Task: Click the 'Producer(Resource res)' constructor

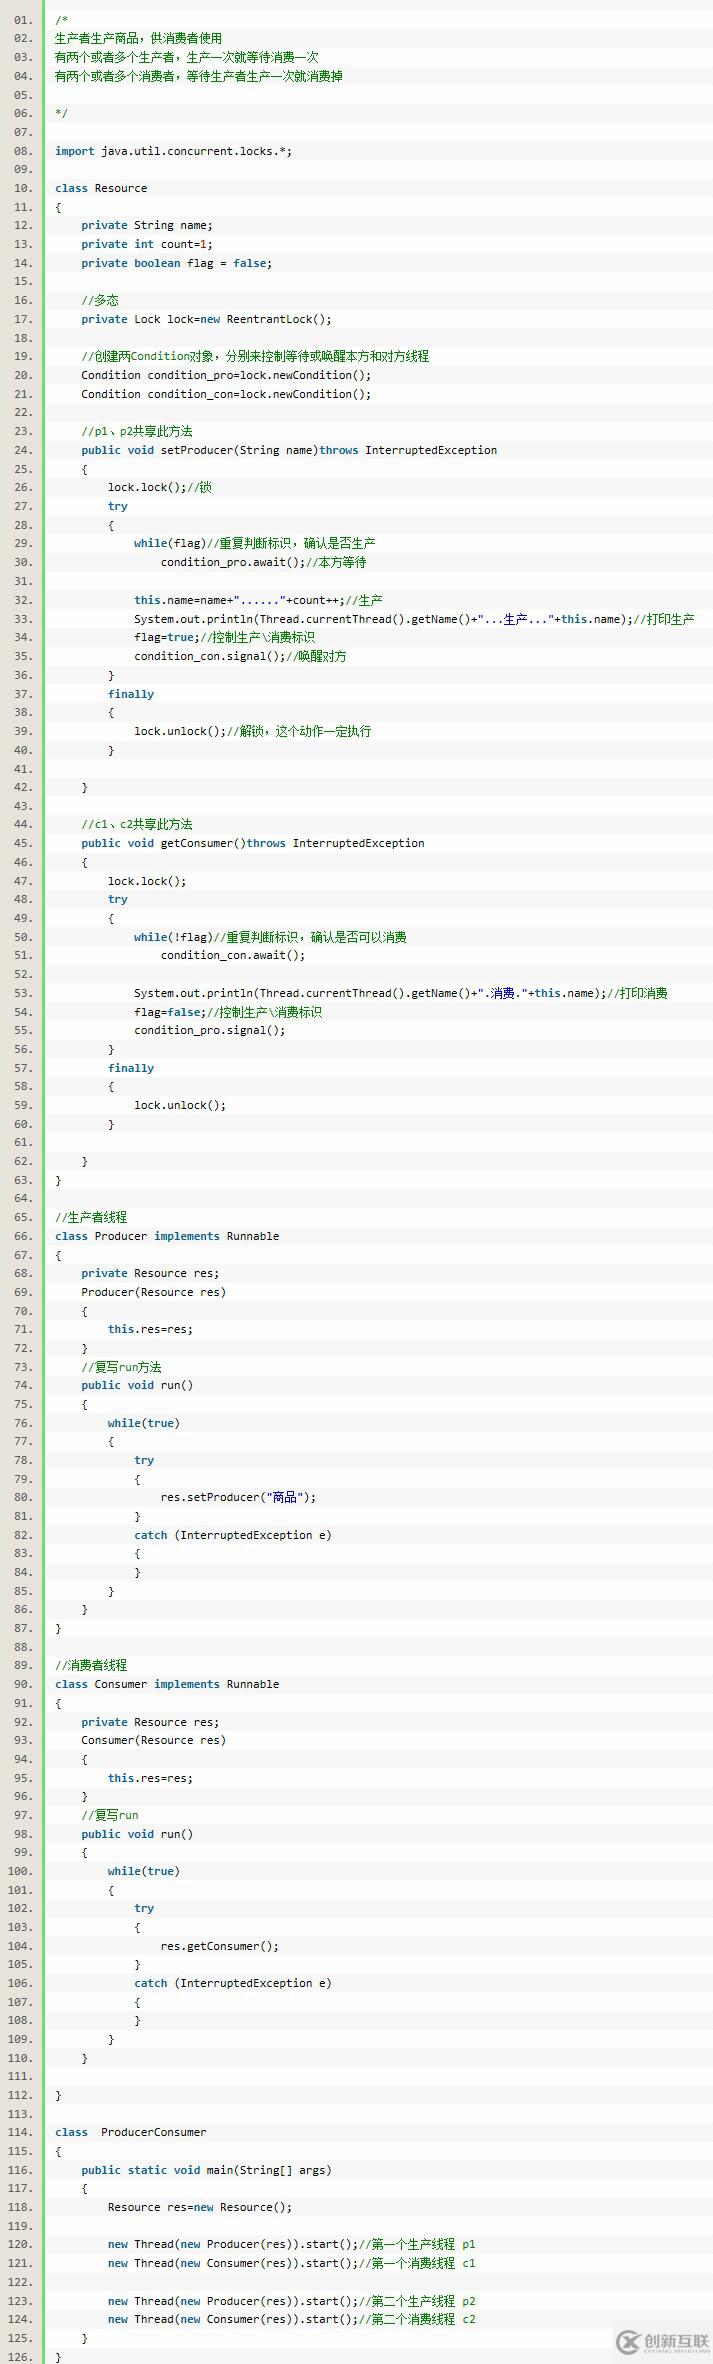Action: click(154, 1292)
